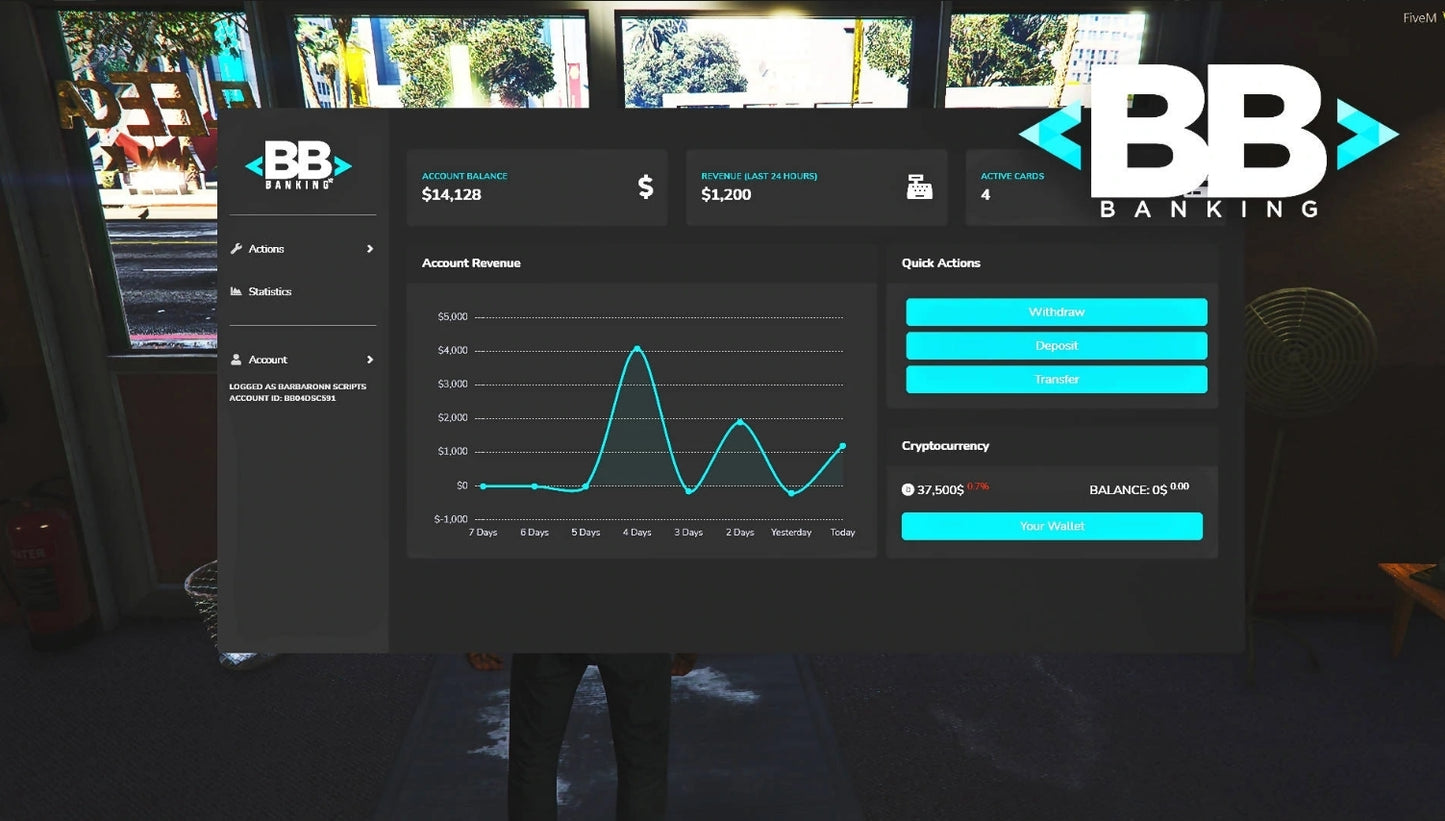1445x821 pixels.
Task: Click the BB Banking logo in the sidebar
Action: tap(298, 165)
